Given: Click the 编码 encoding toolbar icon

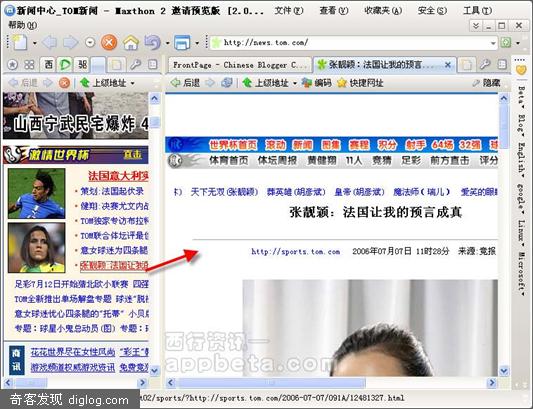Looking at the screenshot, I should [316, 83].
